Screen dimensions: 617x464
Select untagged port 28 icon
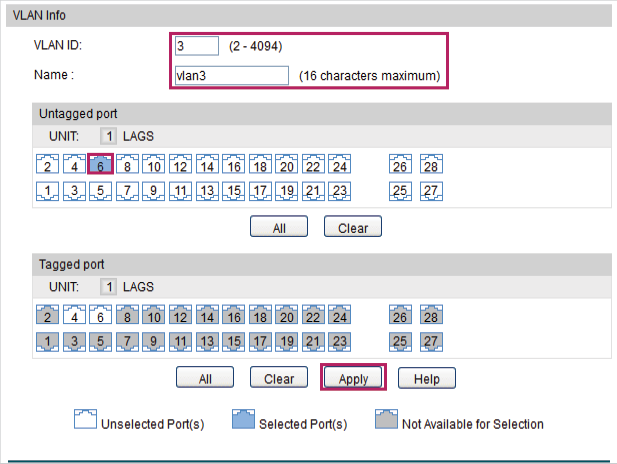click(431, 164)
